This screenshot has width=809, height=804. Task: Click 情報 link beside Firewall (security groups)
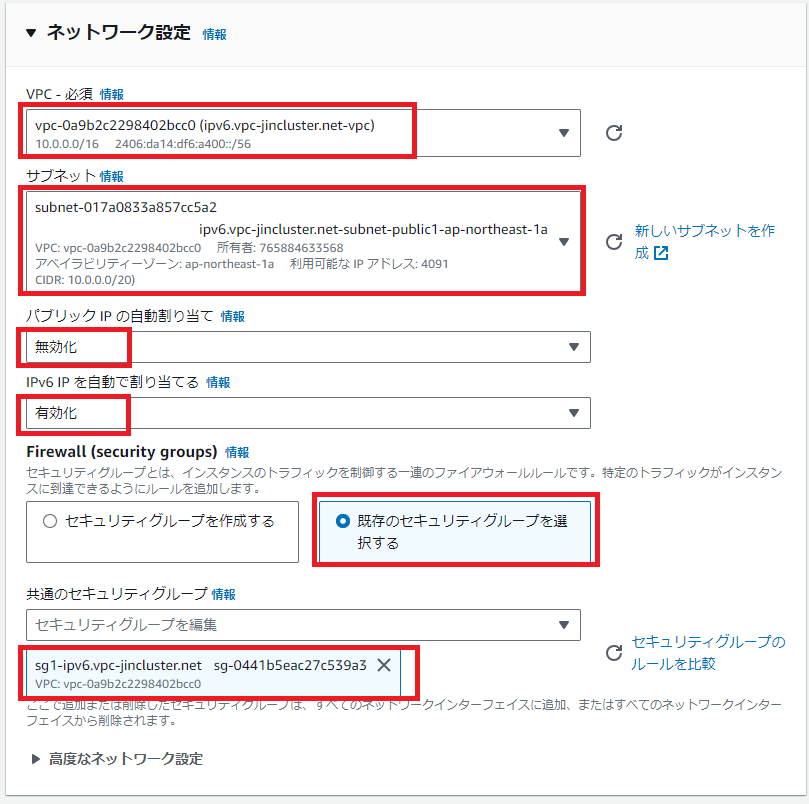pos(237,452)
